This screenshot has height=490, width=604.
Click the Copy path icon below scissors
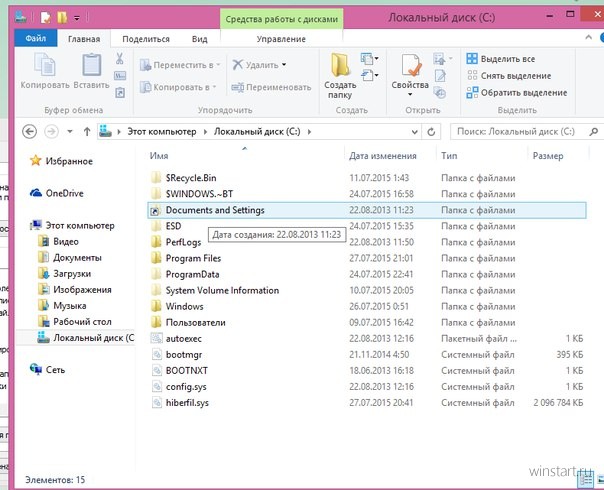(120, 76)
